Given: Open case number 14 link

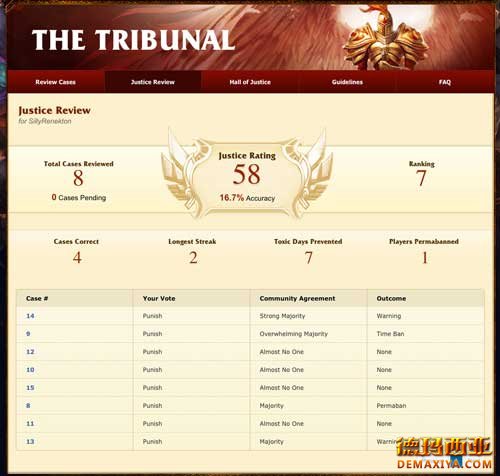Looking at the screenshot, I should click(x=30, y=316).
